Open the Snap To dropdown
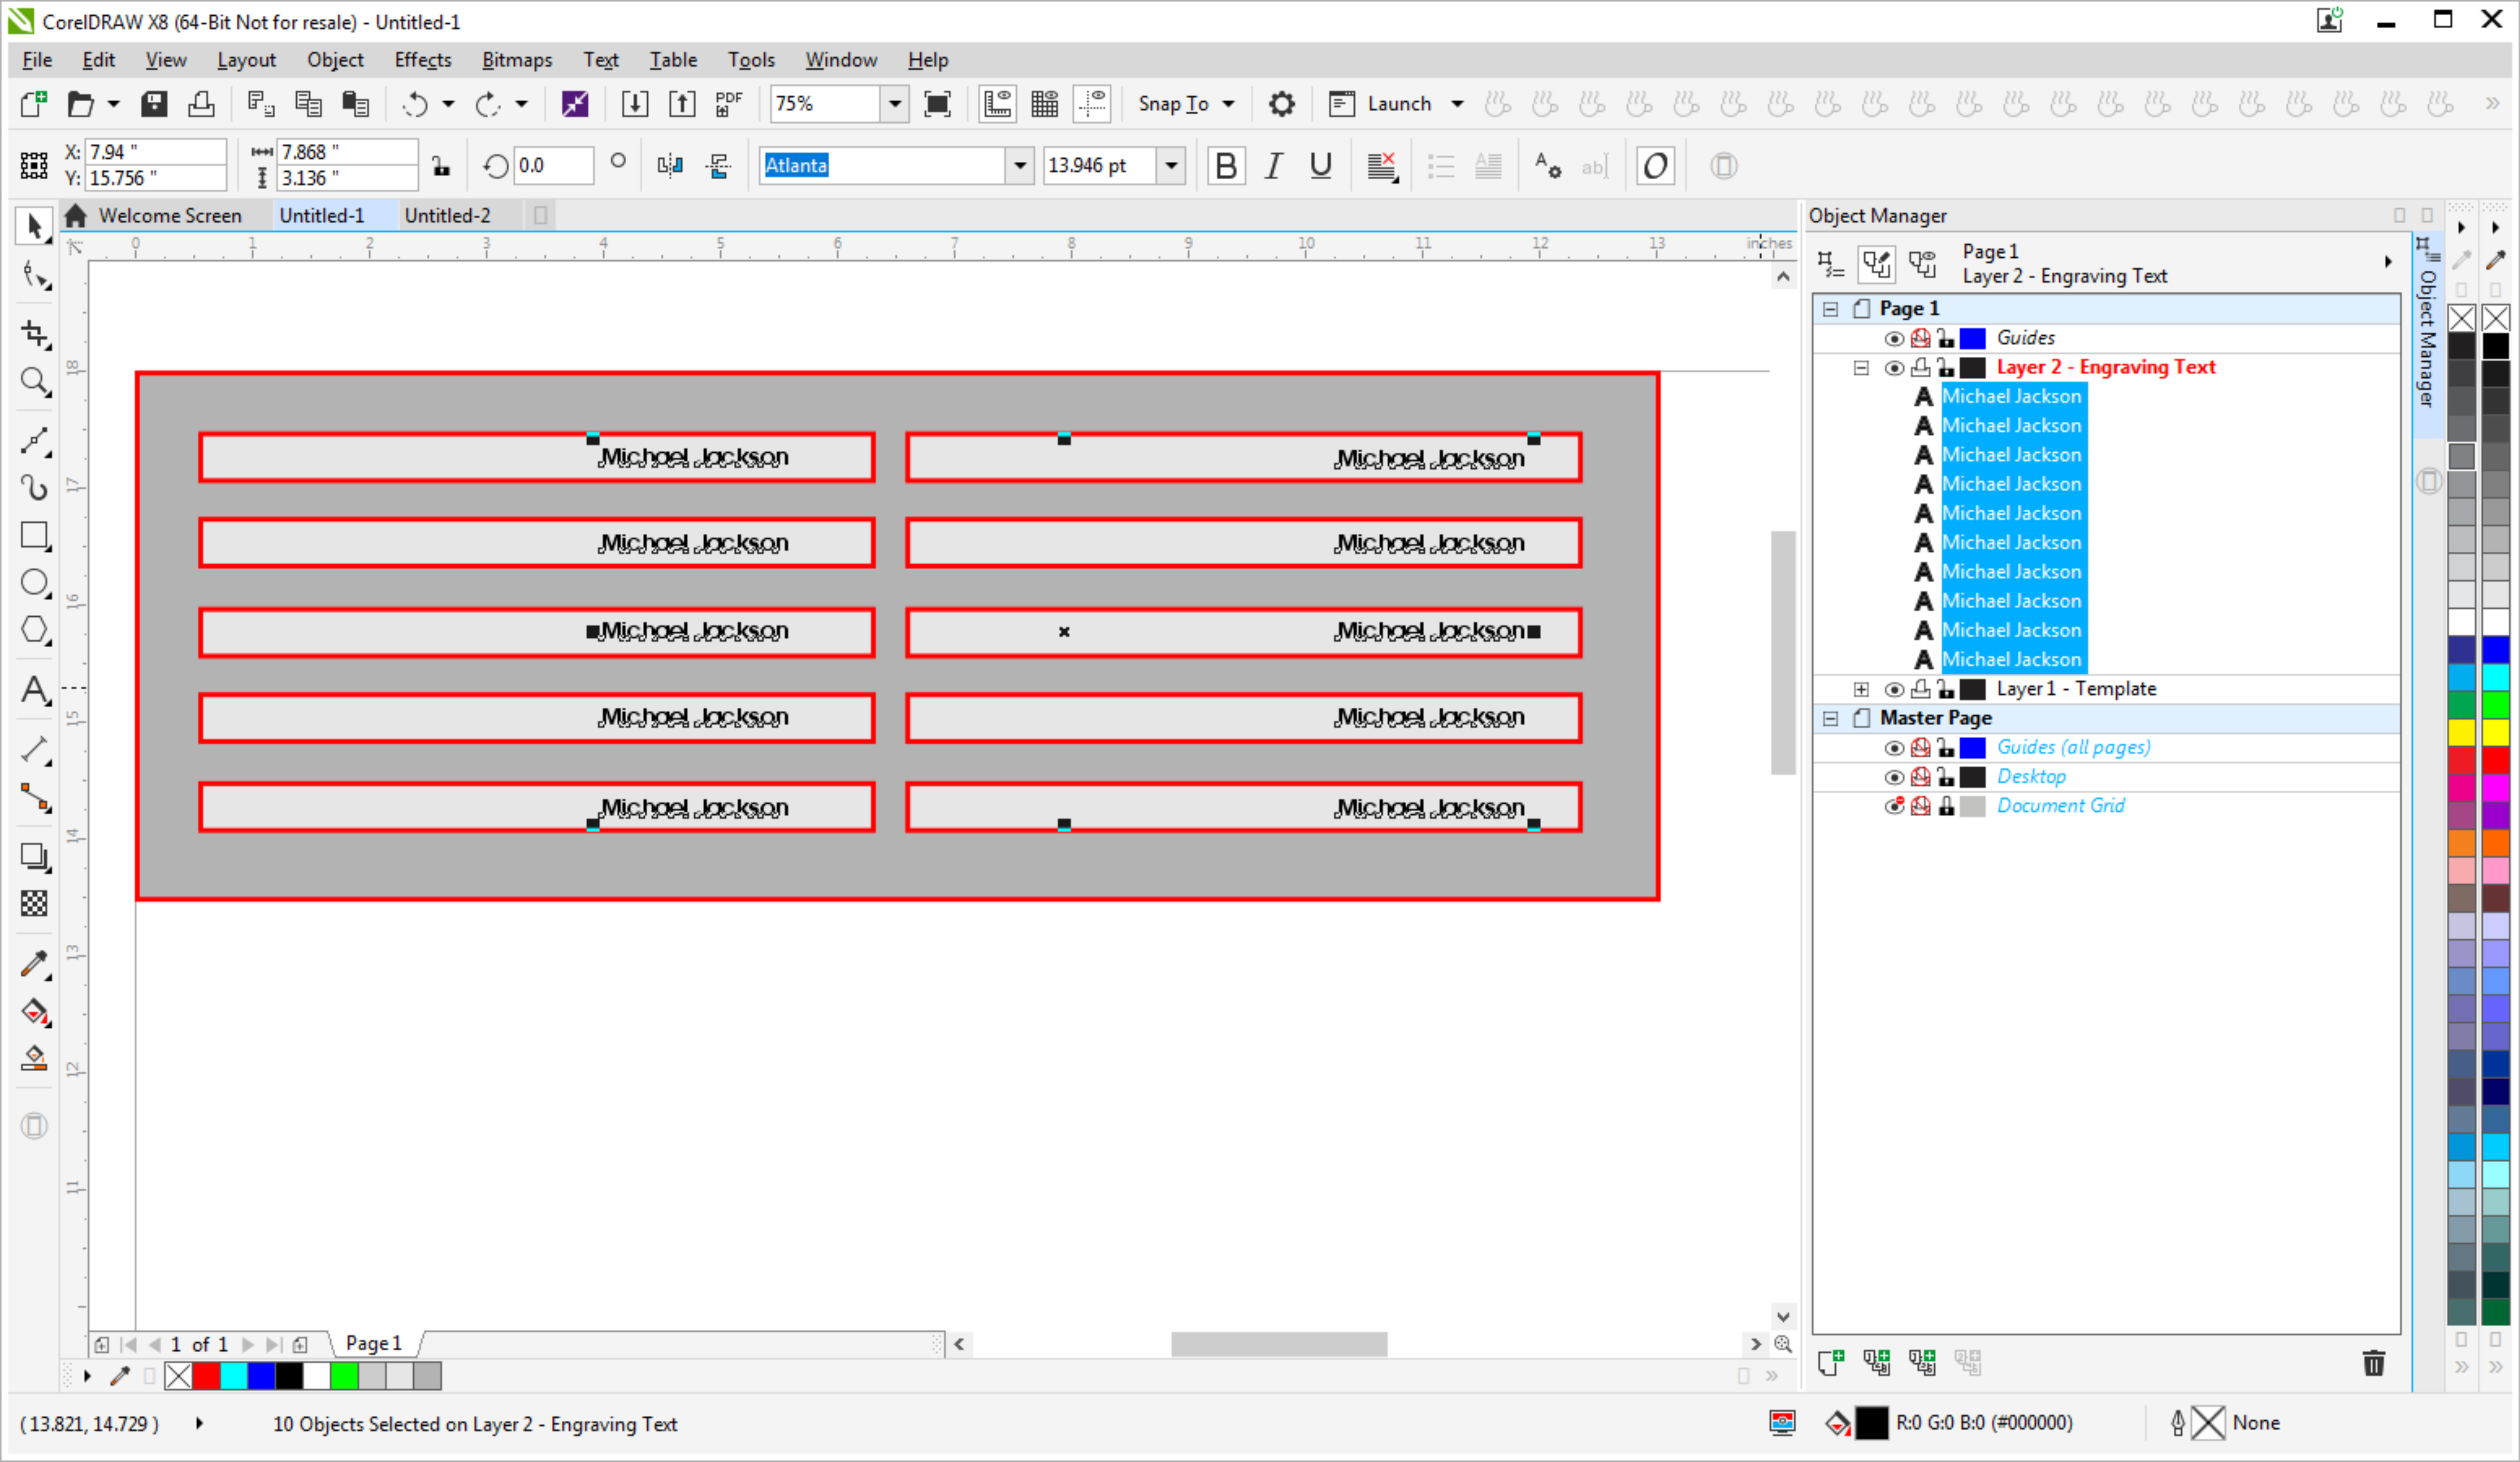Screen dimensions: 2520x1462 1187,104
